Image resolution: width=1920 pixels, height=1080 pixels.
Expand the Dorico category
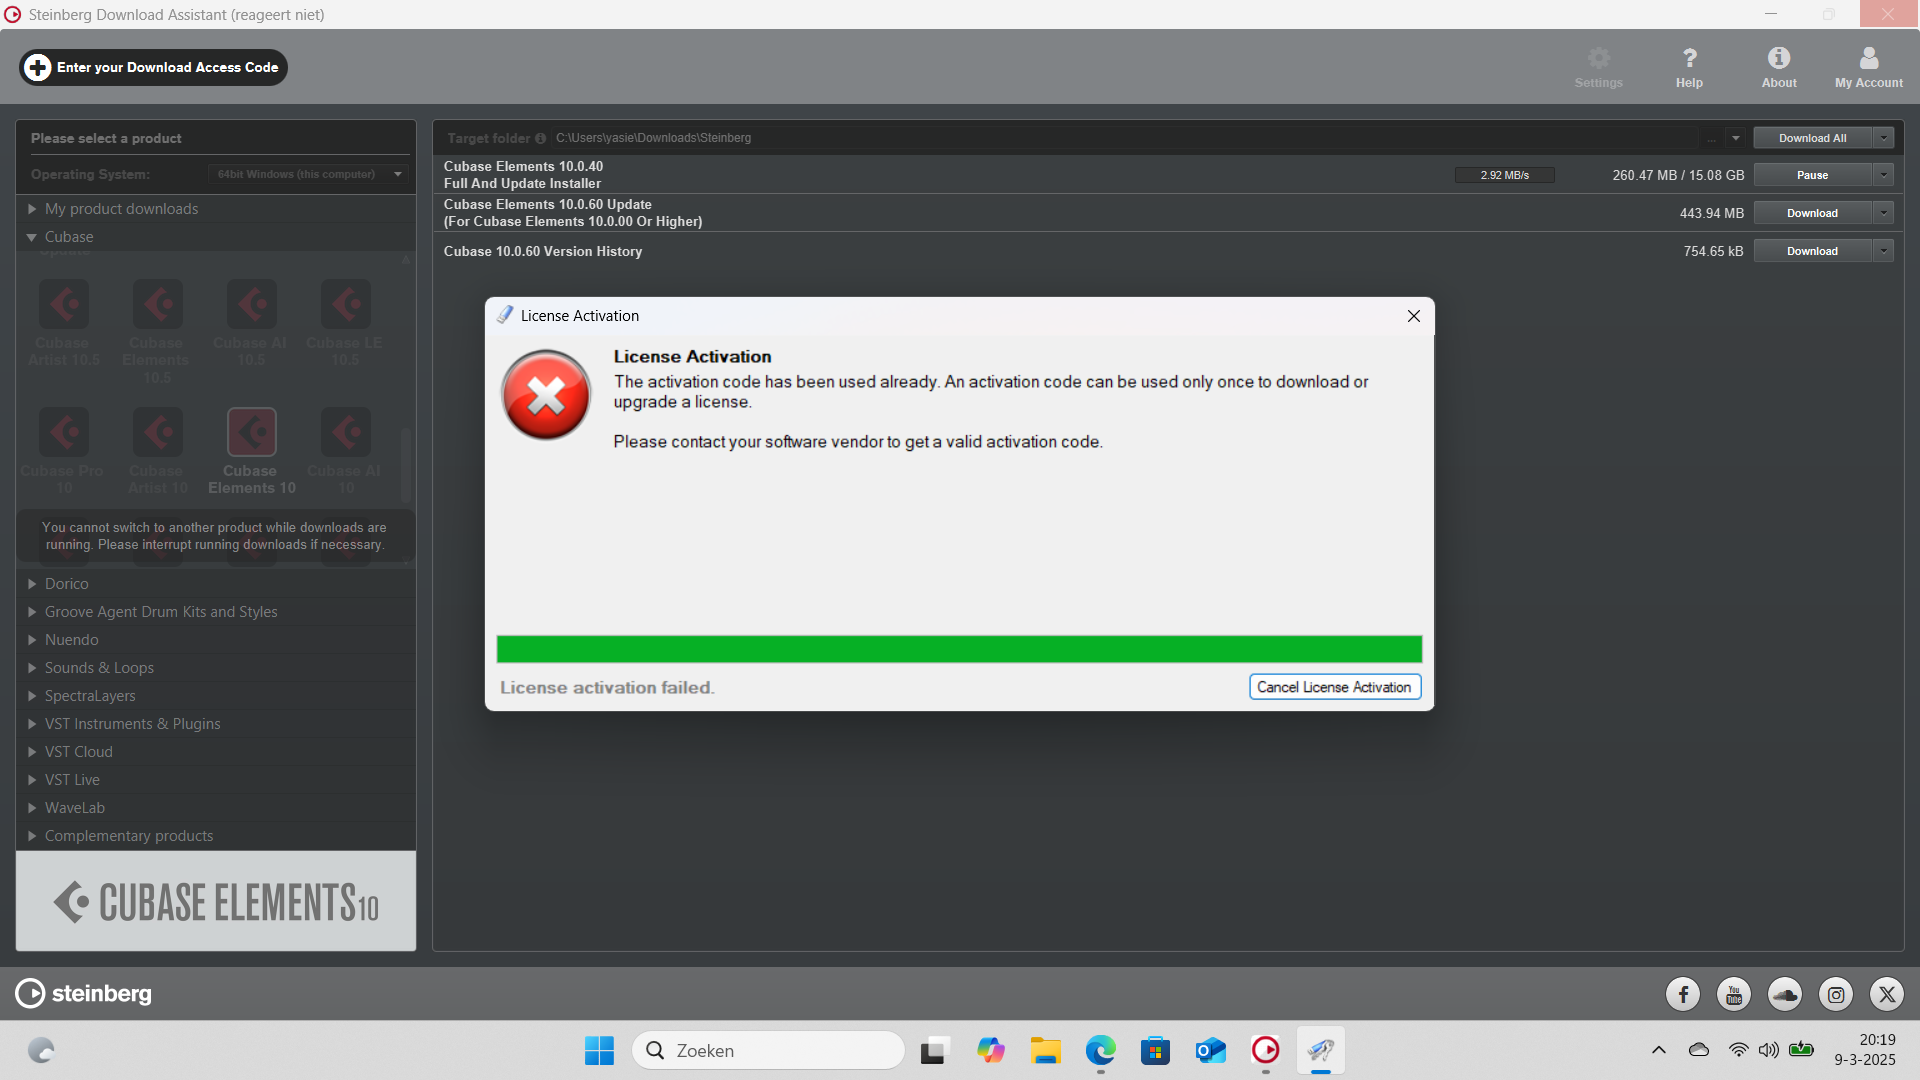(66, 584)
